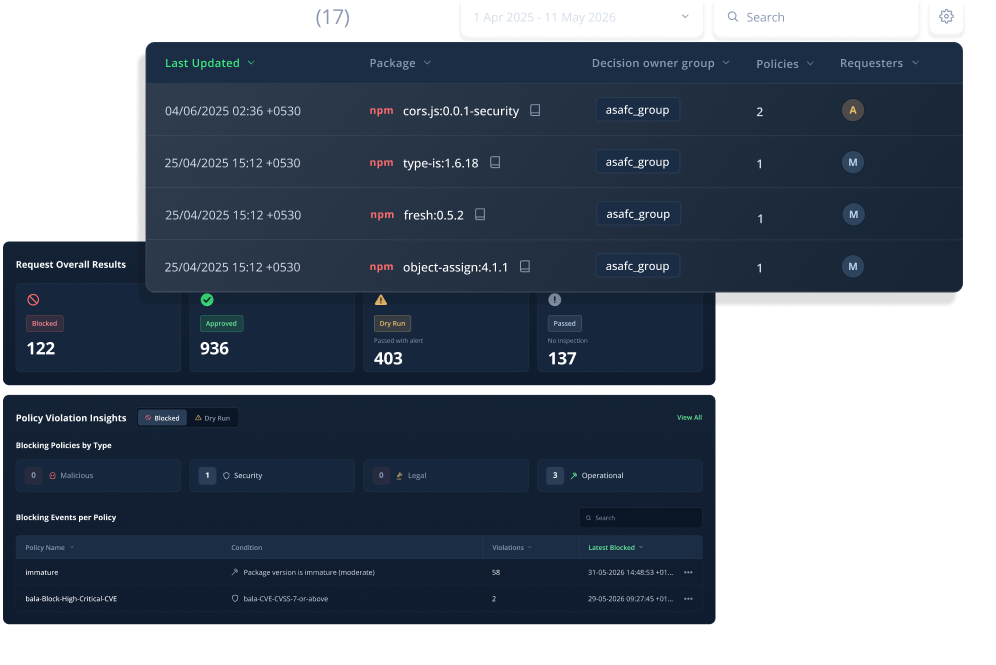Click the document icon next to fresh:0.5.2
This screenshot has width=996, height=665.
[480, 214]
